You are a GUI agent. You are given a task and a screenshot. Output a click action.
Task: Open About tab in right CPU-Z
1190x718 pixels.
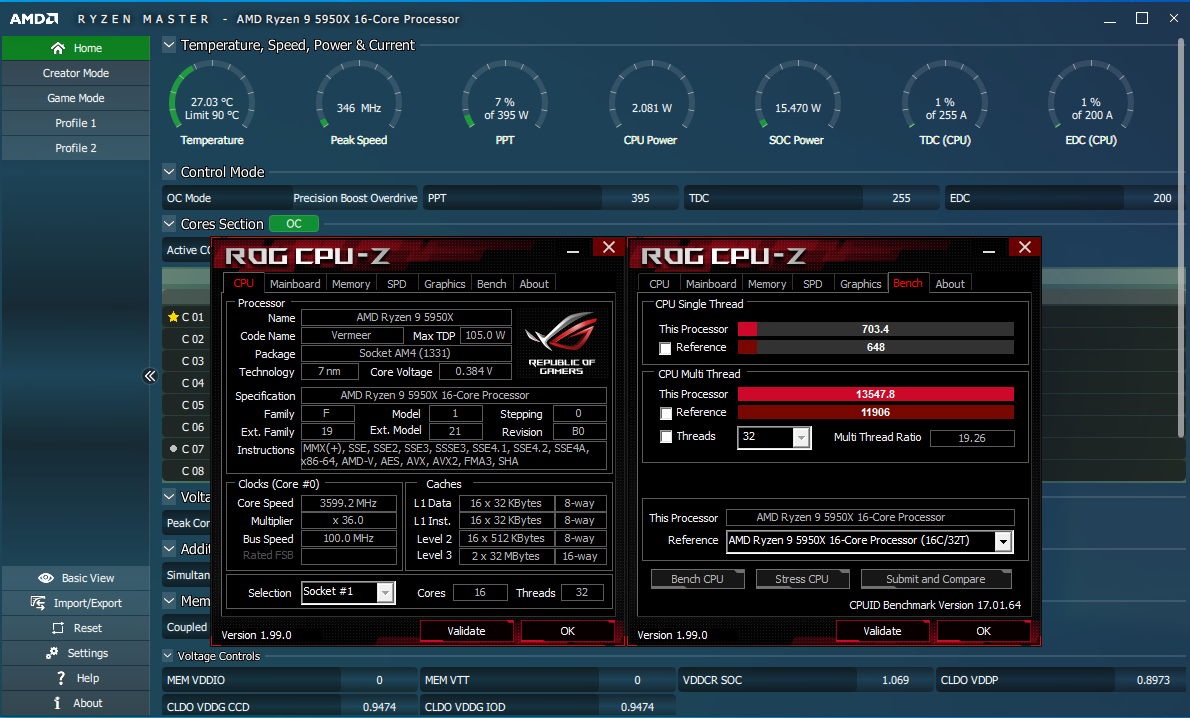(x=950, y=284)
